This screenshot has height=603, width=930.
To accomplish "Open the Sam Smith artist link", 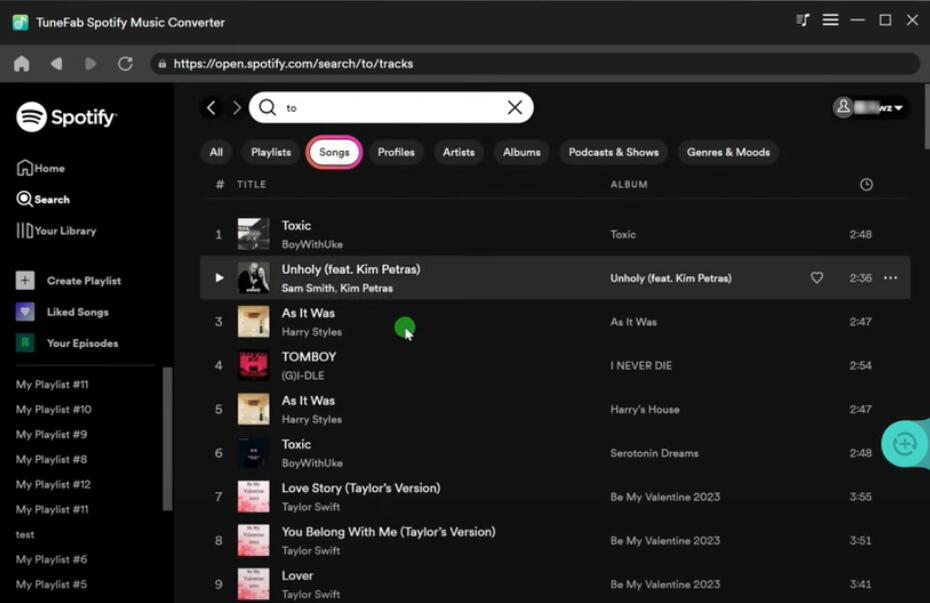I will click(308, 288).
